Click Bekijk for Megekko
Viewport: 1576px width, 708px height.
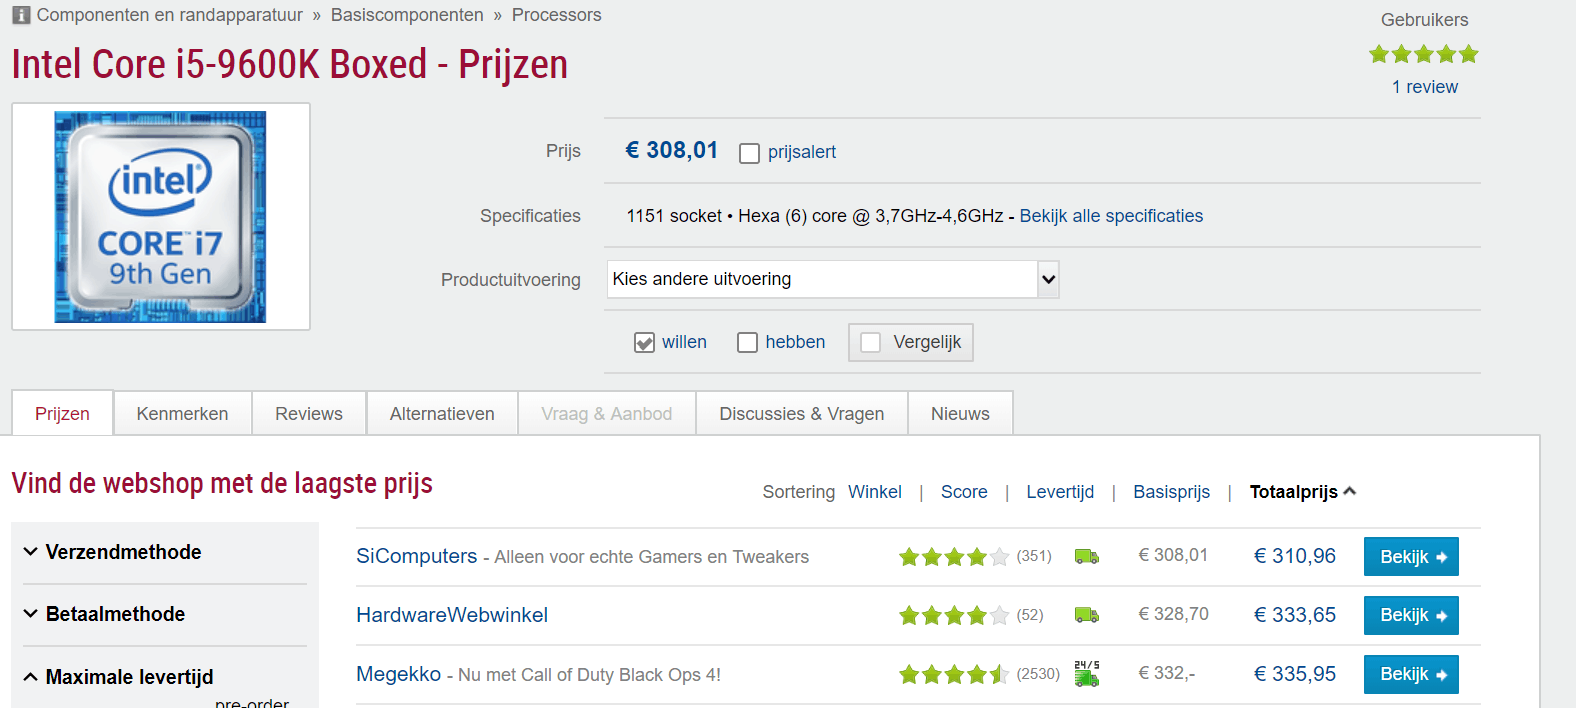(1411, 674)
